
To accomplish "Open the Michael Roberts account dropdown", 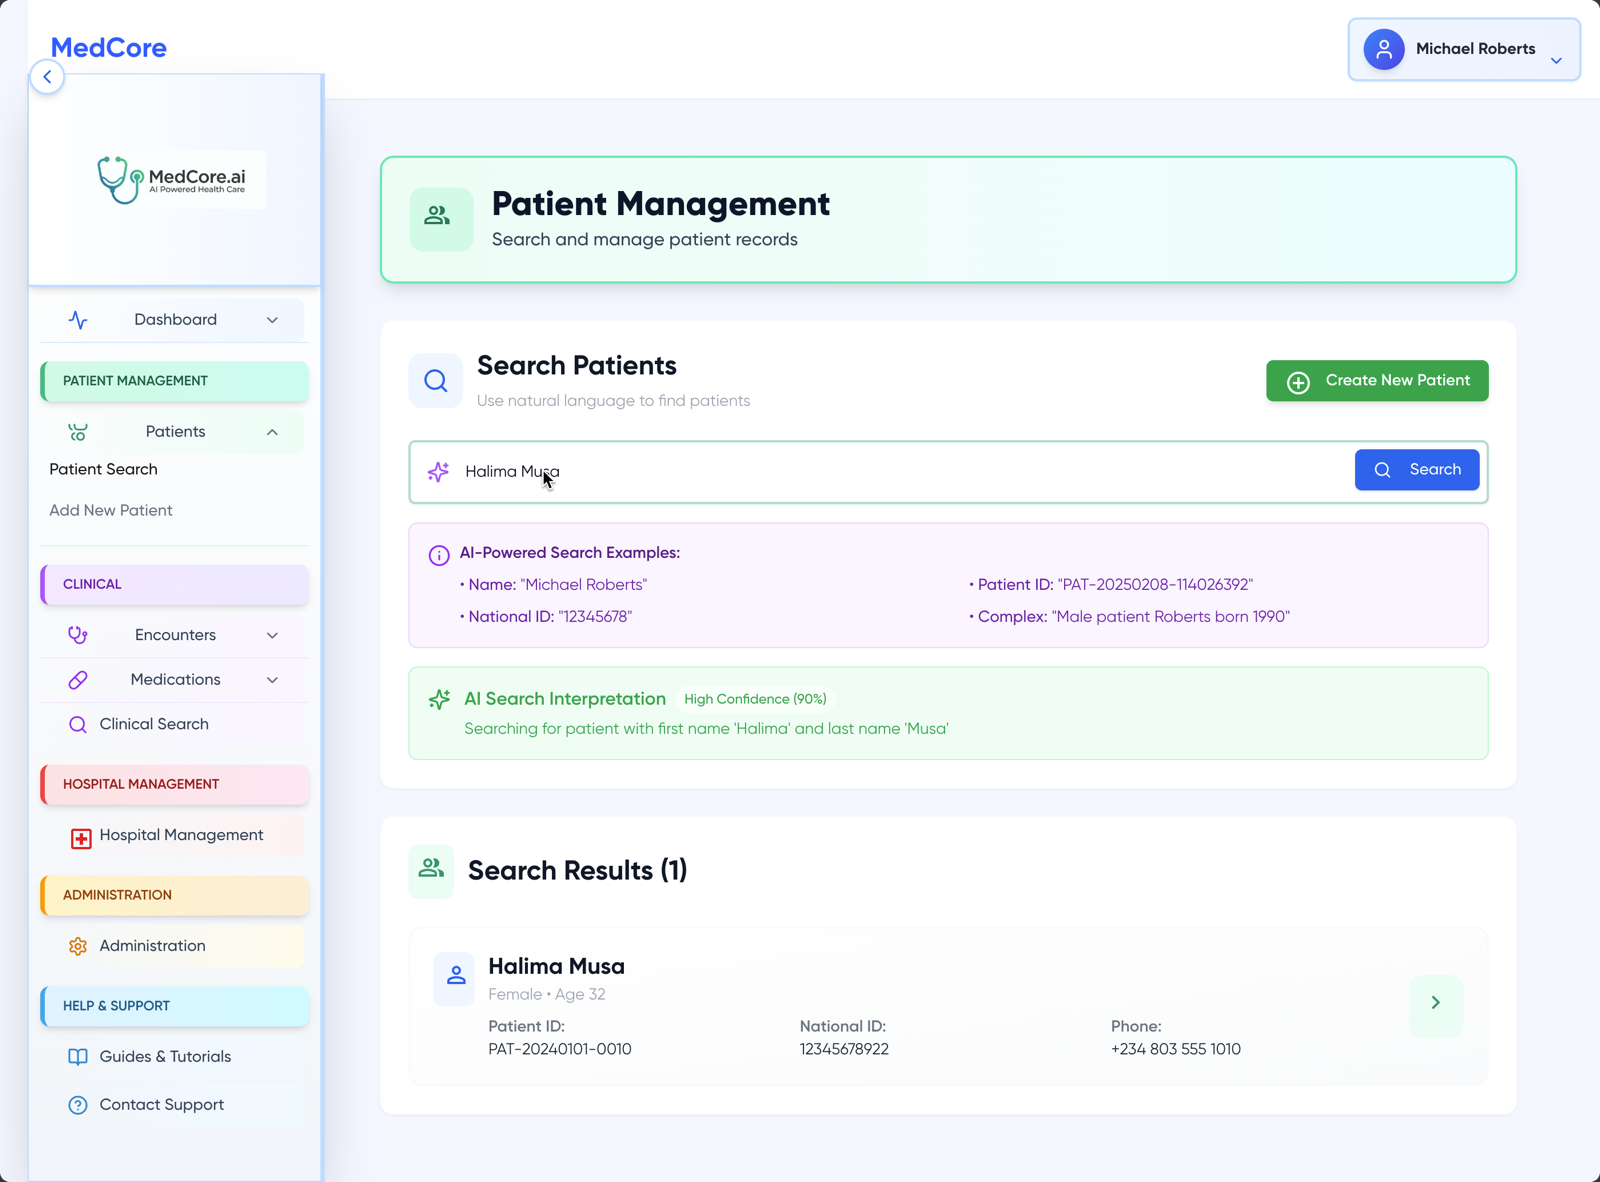I will click(1463, 49).
